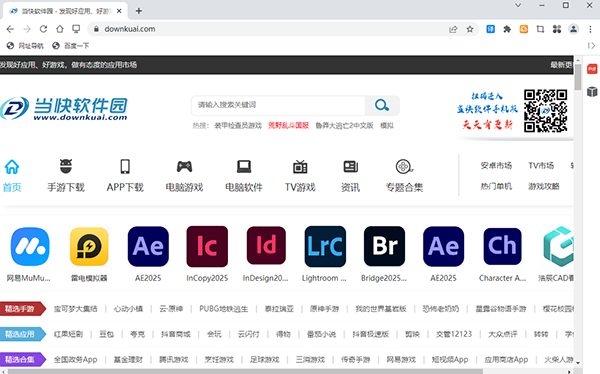Open the 红果短剧 app link

click(x=68, y=334)
